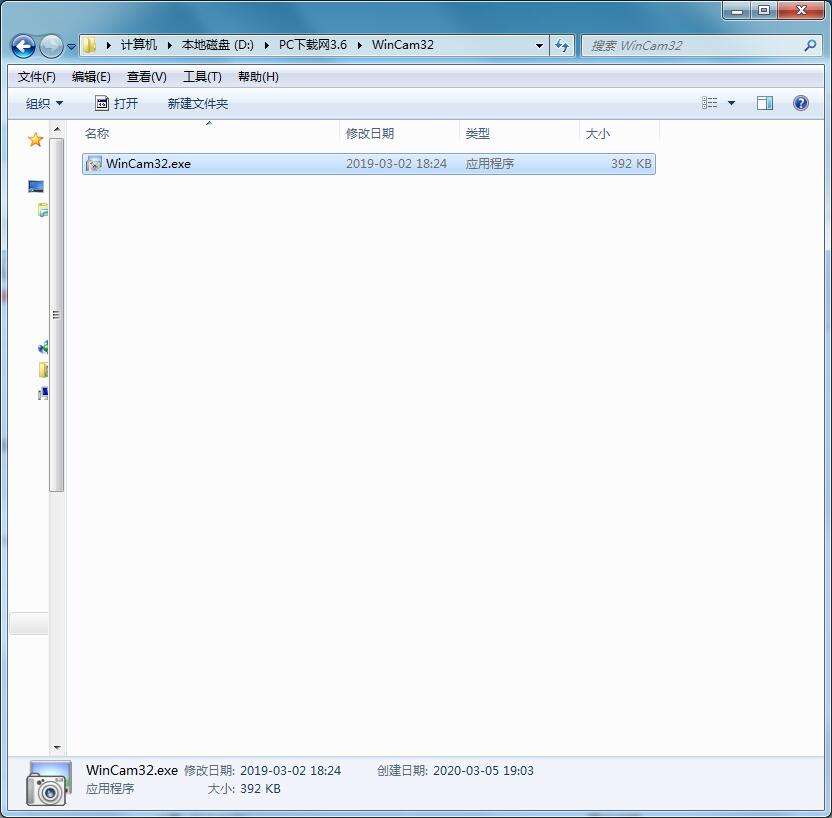Click the change view icon
The width and height of the screenshot is (832, 818).
click(x=709, y=103)
